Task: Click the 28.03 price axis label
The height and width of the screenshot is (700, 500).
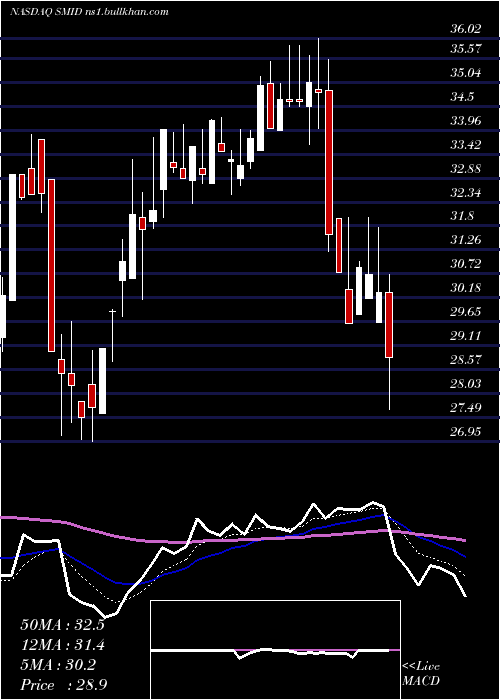Action: coord(466,384)
